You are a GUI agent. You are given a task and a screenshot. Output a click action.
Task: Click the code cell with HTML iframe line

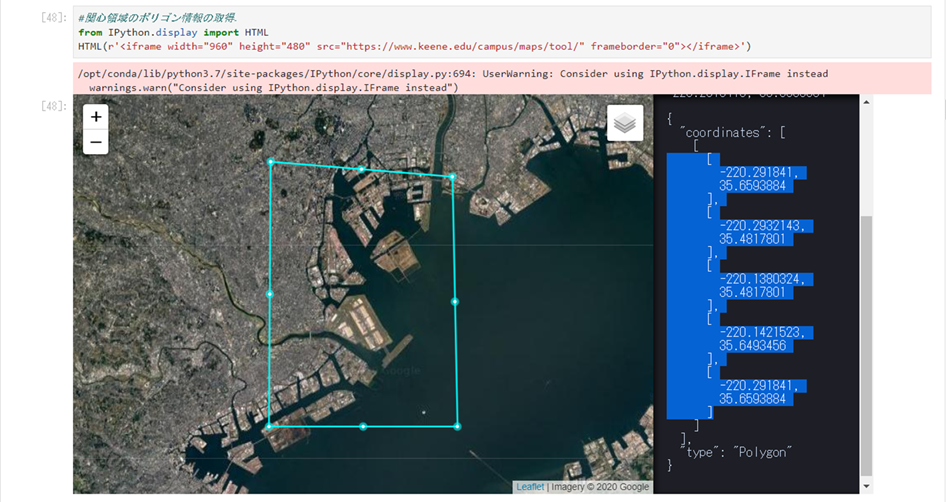(x=501, y=32)
